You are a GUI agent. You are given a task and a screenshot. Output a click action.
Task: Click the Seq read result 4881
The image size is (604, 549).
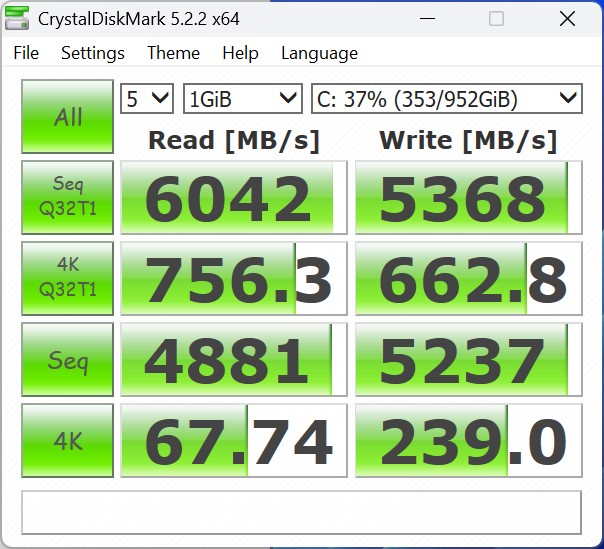pyautogui.click(x=234, y=359)
